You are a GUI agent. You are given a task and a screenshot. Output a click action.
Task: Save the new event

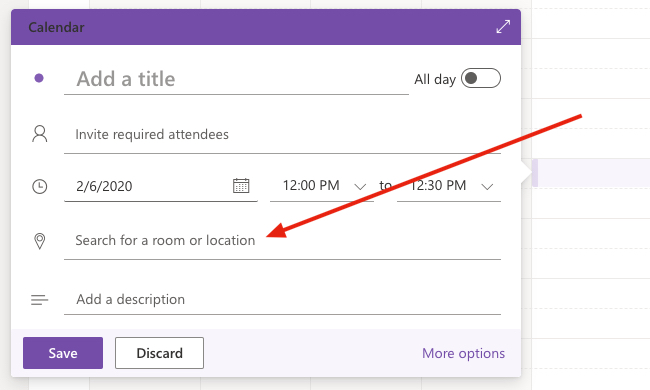tap(63, 353)
